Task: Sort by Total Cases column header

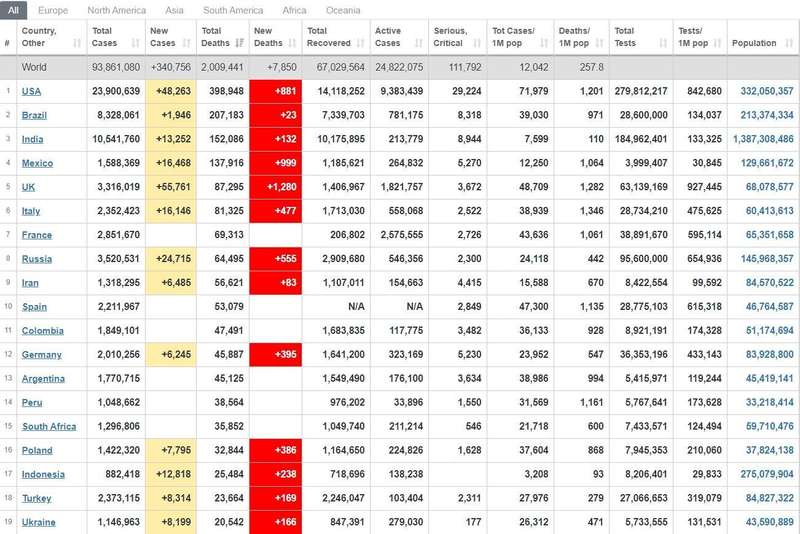Action: coord(104,37)
